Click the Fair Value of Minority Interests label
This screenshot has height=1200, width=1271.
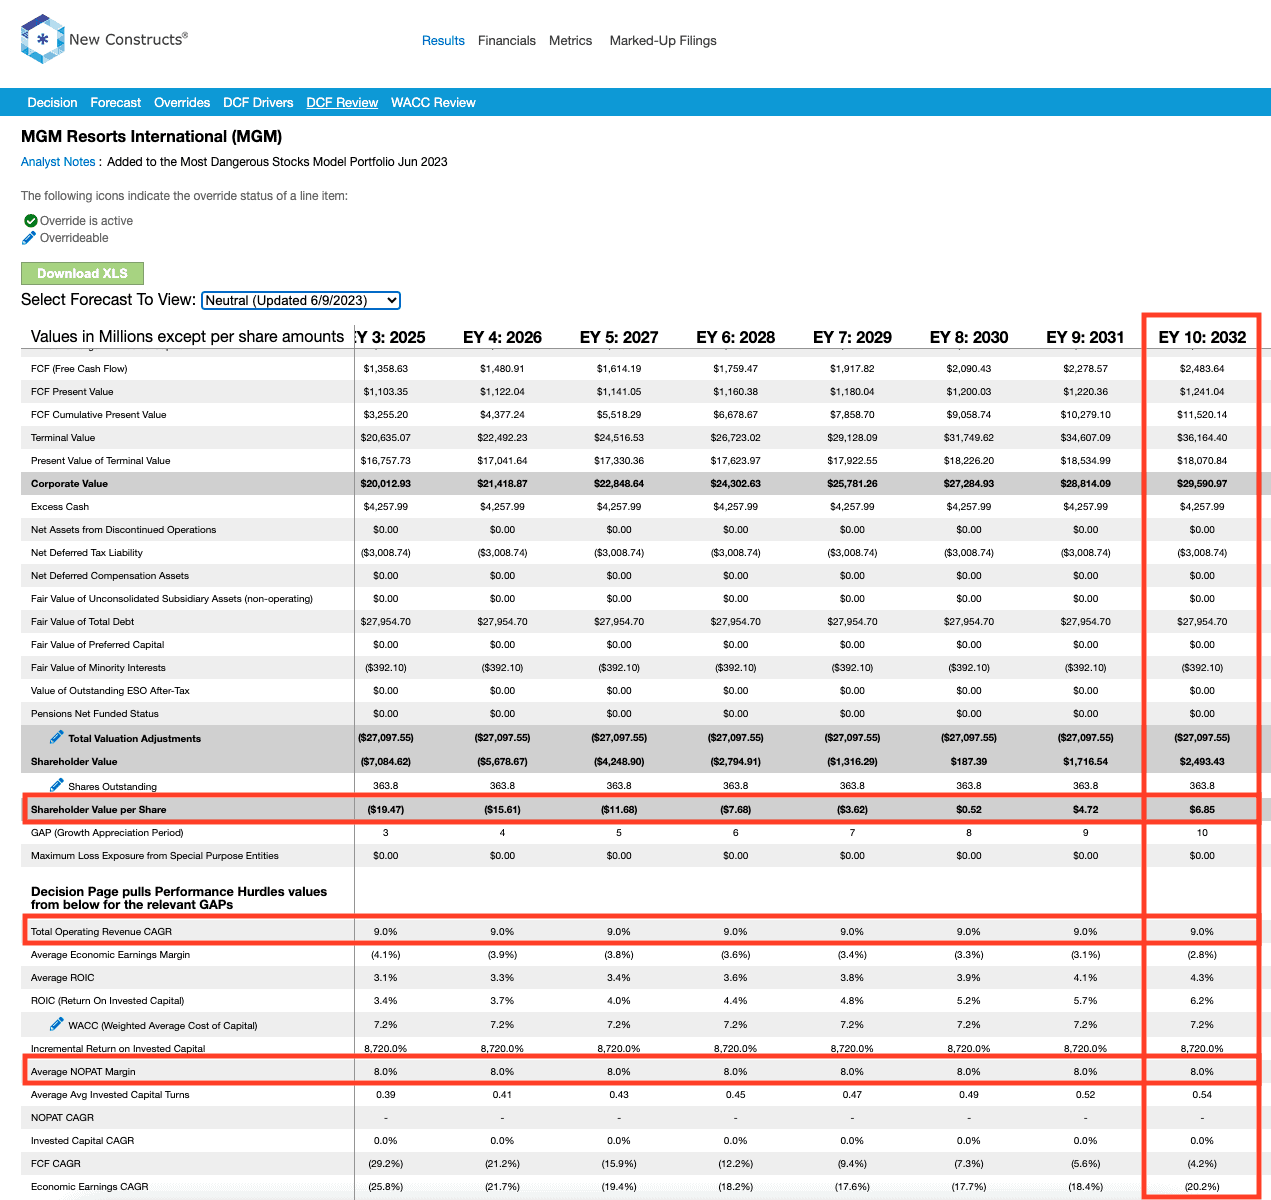98,668
